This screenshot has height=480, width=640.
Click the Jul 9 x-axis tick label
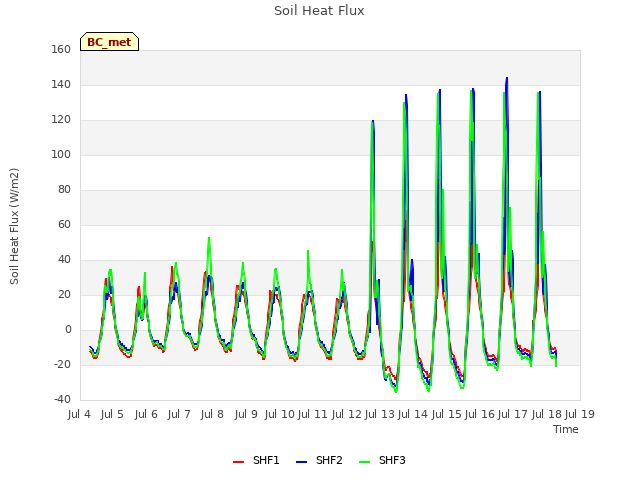pyautogui.click(x=246, y=414)
